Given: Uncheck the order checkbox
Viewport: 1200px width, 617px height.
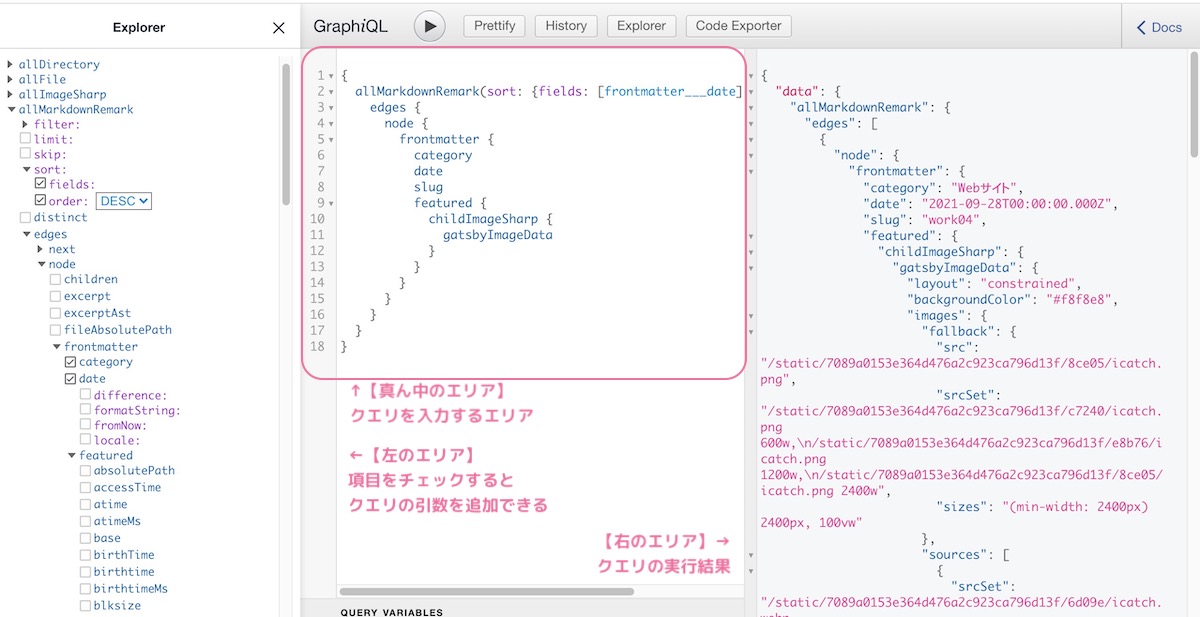Looking at the screenshot, I should [x=40, y=201].
